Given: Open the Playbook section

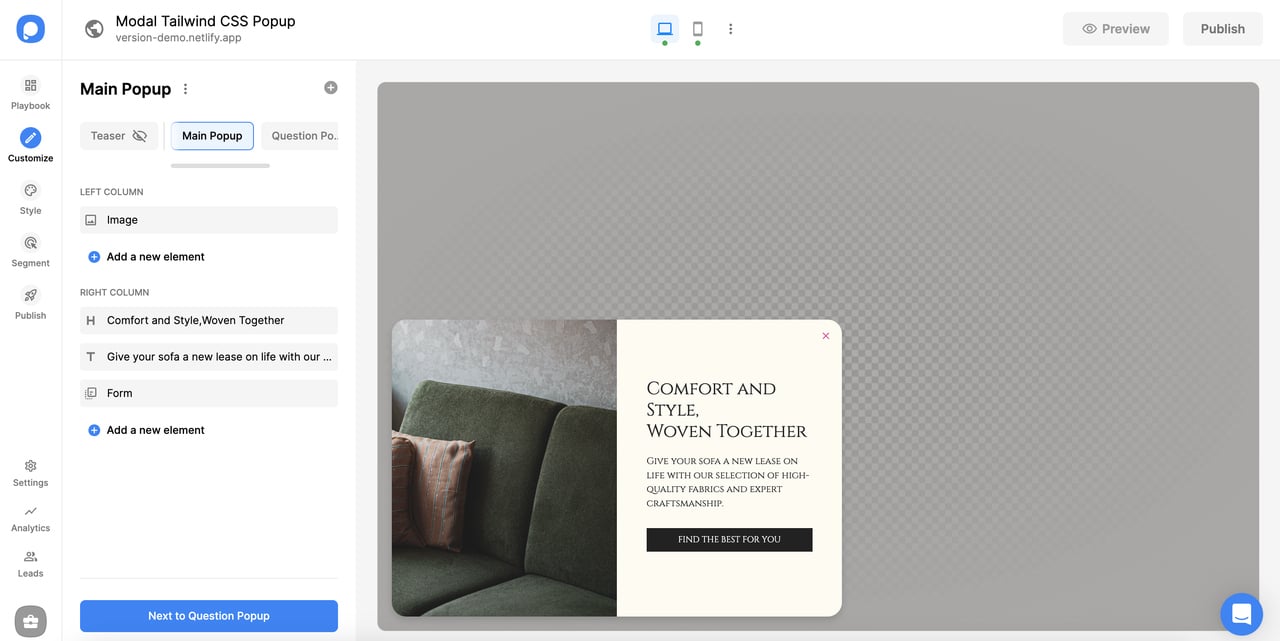Looking at the screenshot, I should click(30, 94).
